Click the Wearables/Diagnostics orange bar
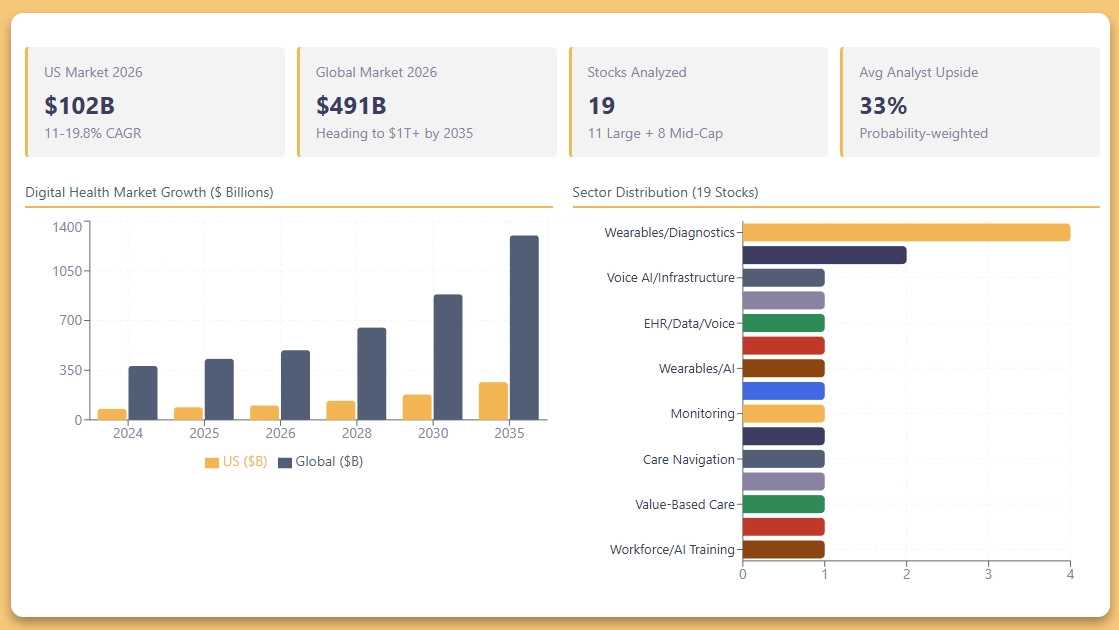The height and width of the screenshot is (630, 1119). [906, 233]
